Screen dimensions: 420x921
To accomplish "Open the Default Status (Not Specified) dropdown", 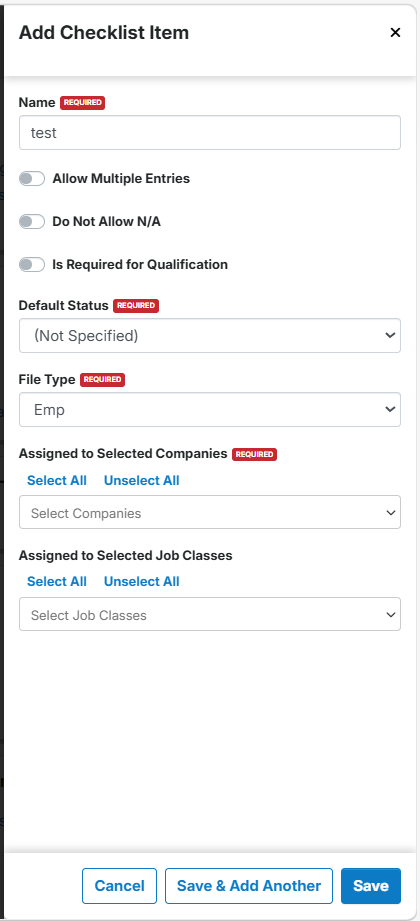I will point(210,335).
